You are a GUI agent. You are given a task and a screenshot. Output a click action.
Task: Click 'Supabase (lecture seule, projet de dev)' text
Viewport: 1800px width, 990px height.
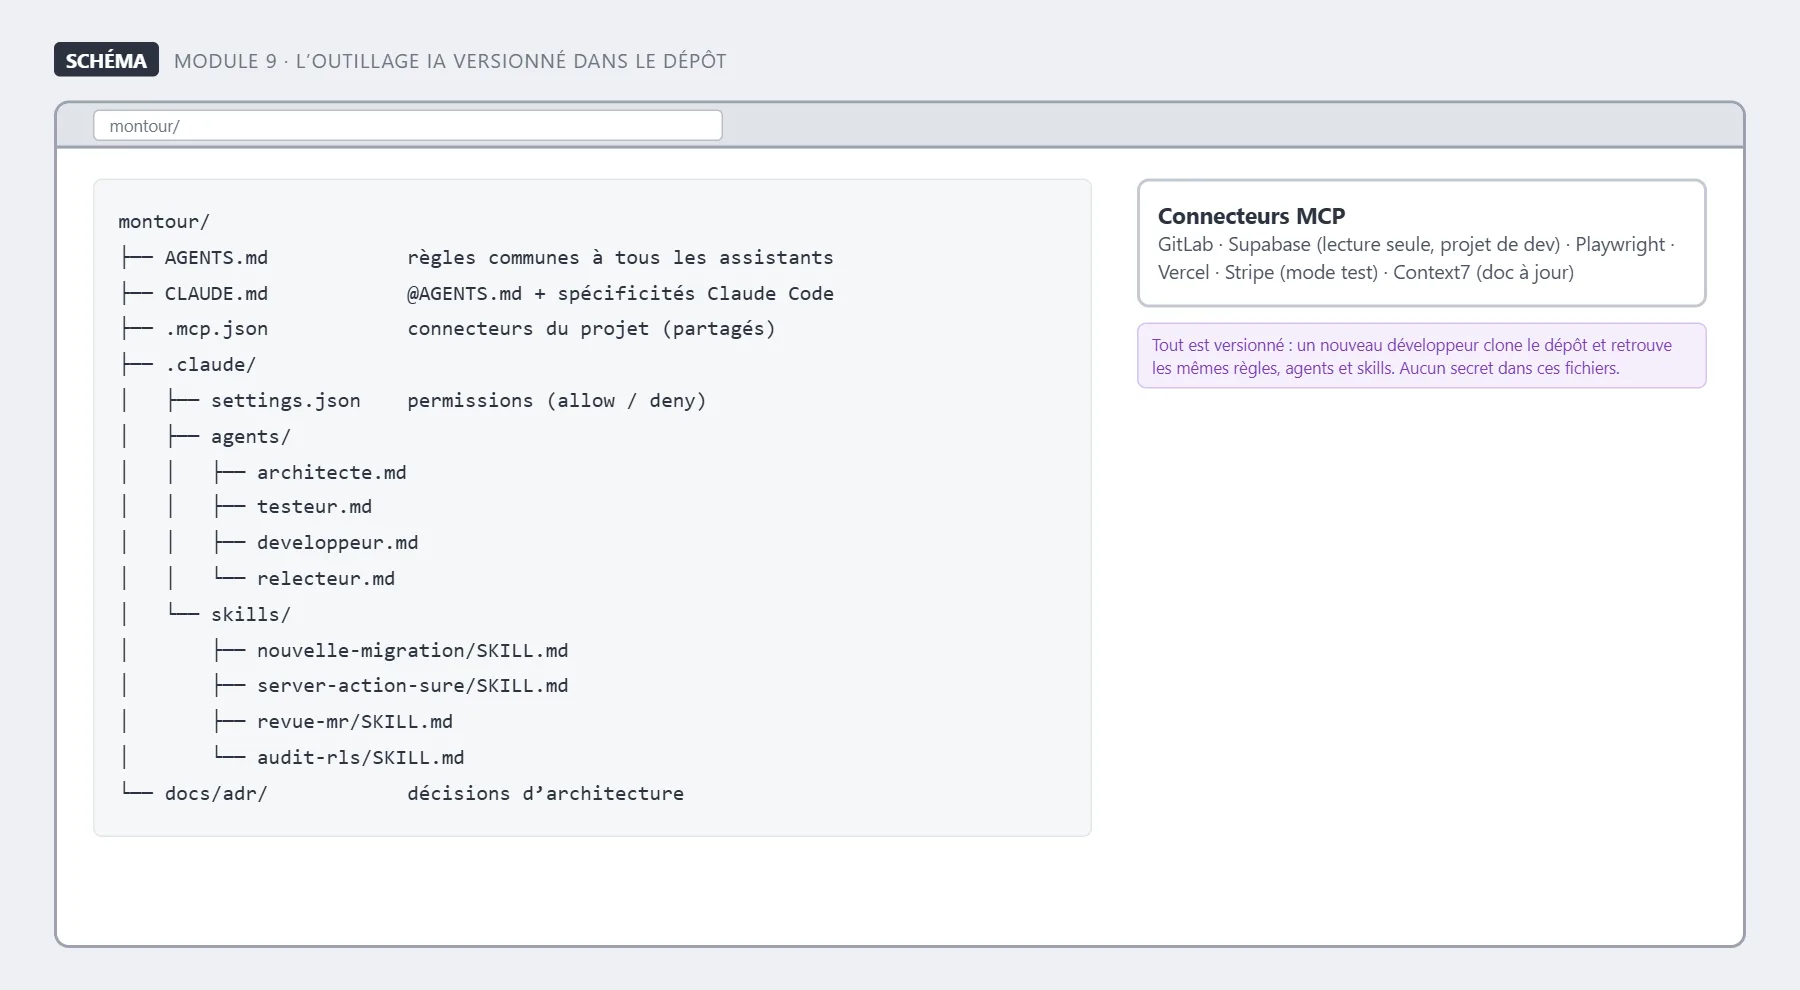1394,245
